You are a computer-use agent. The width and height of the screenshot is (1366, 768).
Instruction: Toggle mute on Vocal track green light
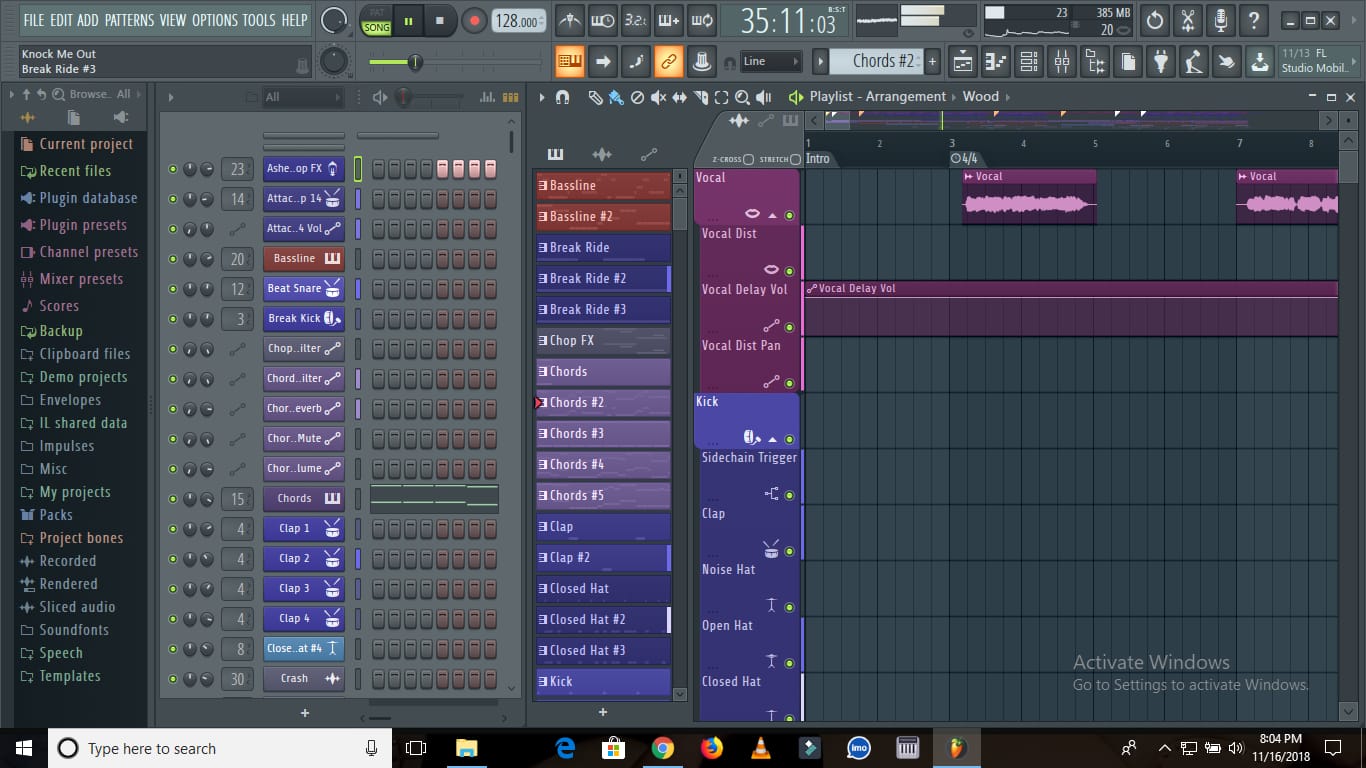(789, 215)
